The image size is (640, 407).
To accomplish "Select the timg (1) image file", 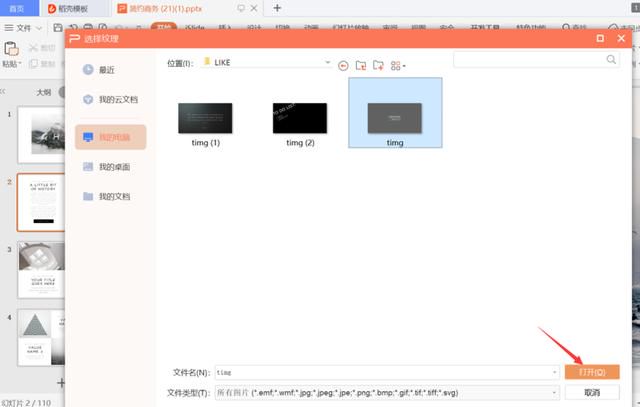I will pos(205,124).
